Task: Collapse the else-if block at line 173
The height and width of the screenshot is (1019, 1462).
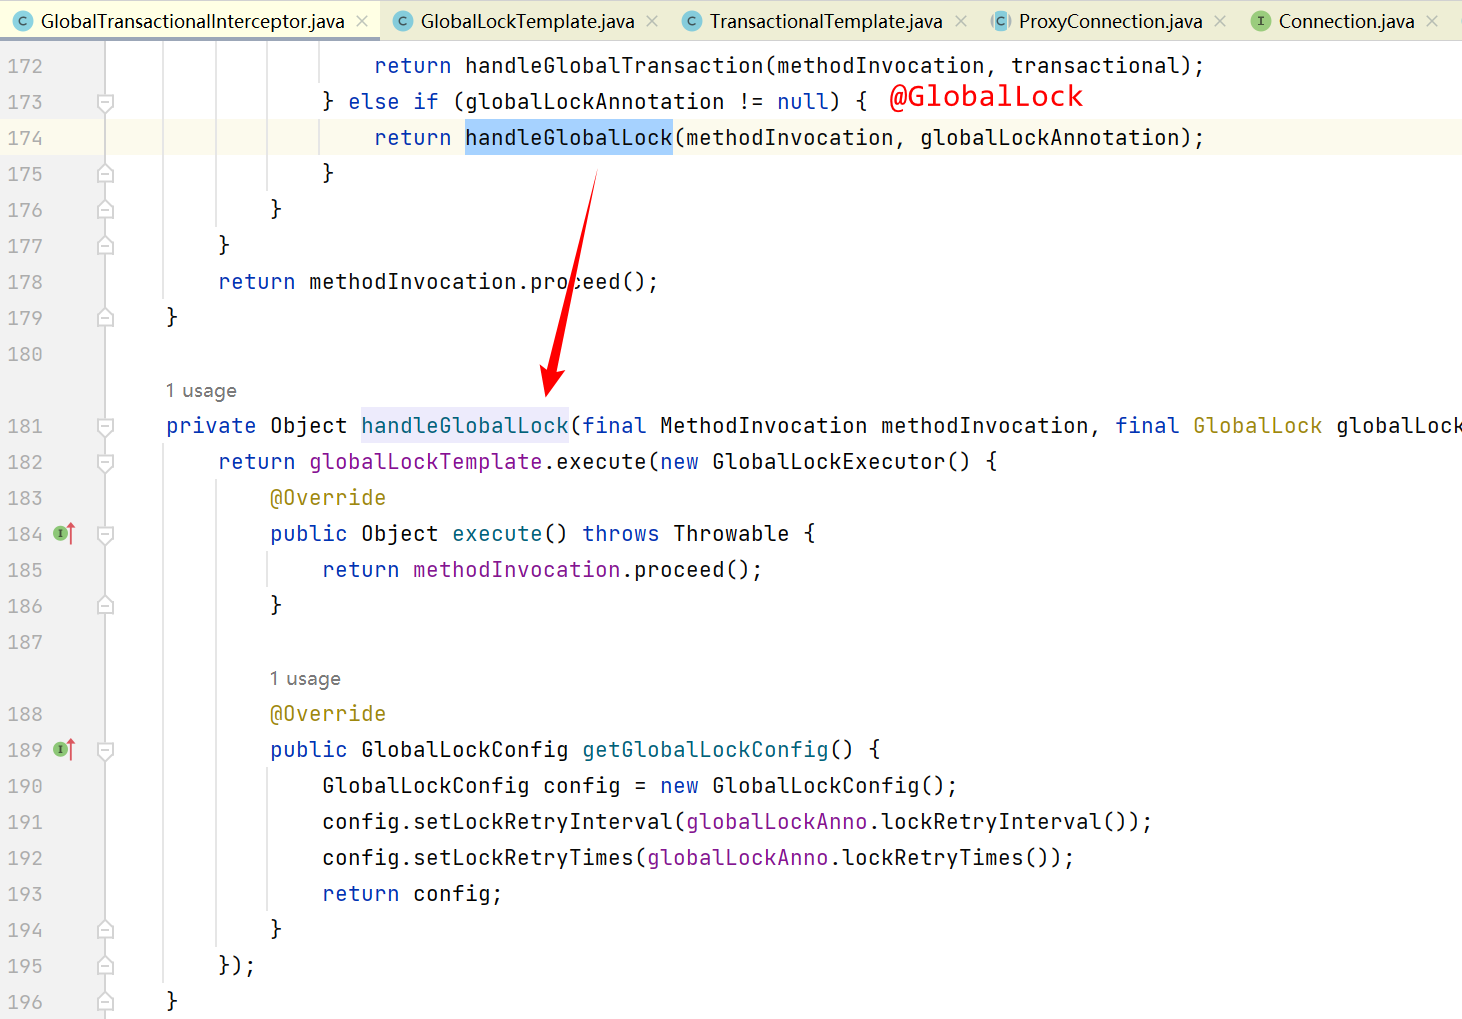Action: [x=105, y=103]
